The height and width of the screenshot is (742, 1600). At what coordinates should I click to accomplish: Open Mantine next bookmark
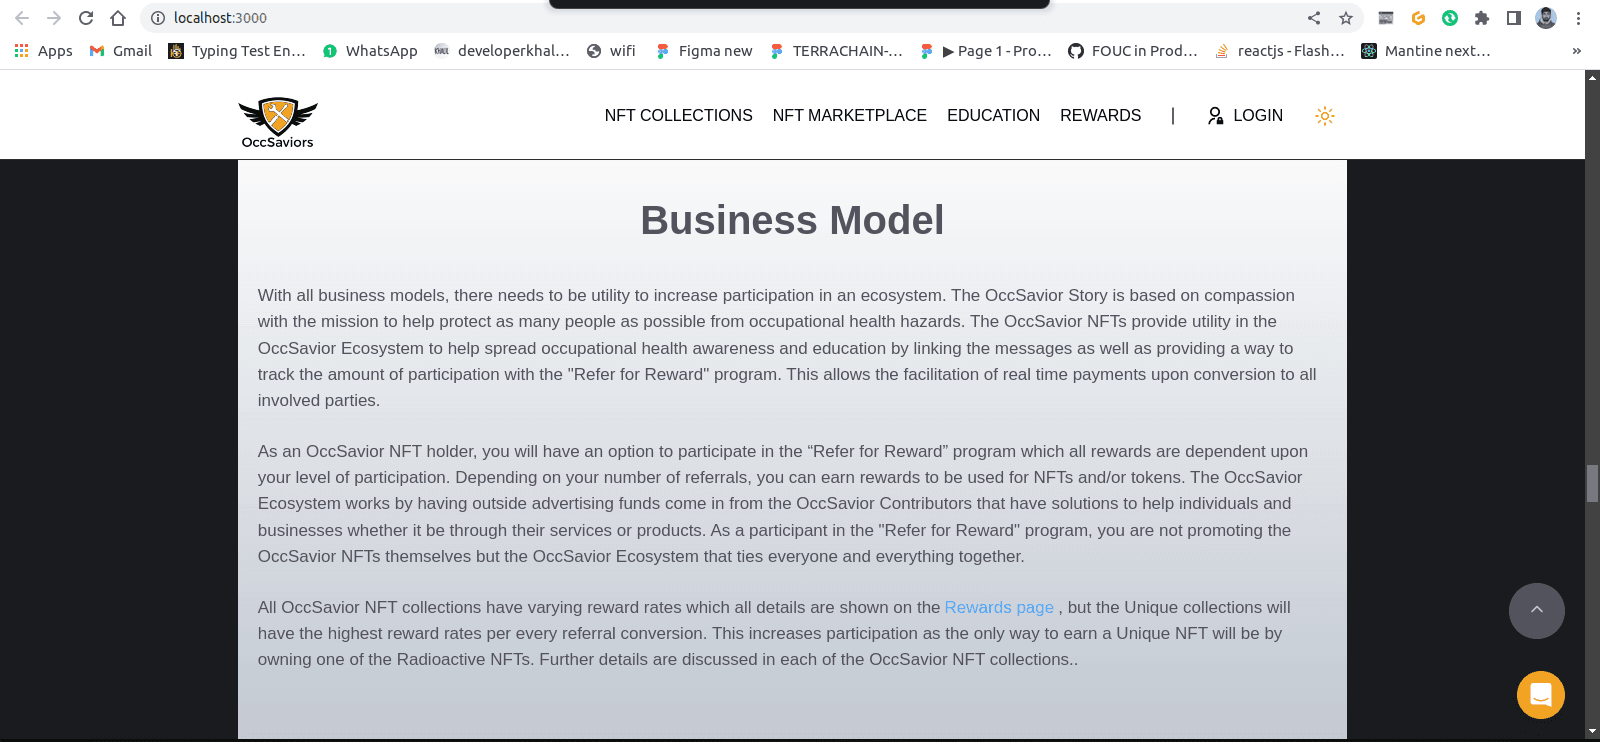click(x=1426, y=51)
